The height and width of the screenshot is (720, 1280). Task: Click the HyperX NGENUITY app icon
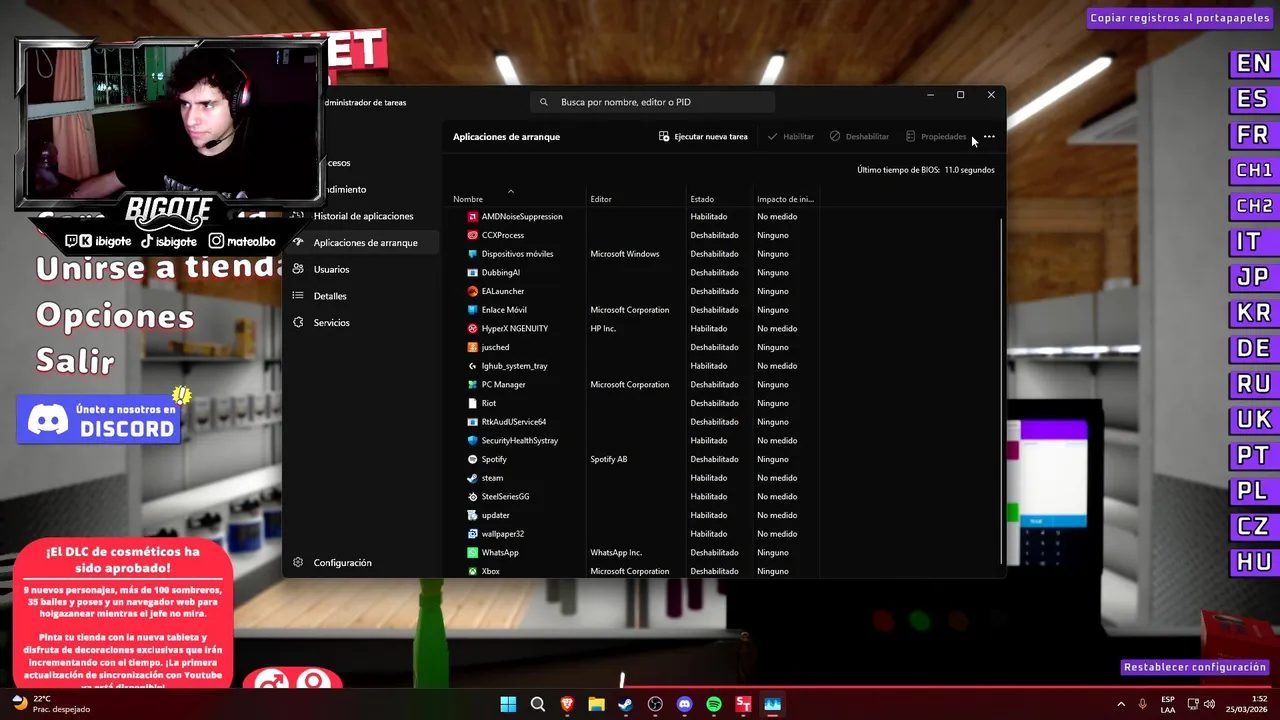click(x=473, y=328)
